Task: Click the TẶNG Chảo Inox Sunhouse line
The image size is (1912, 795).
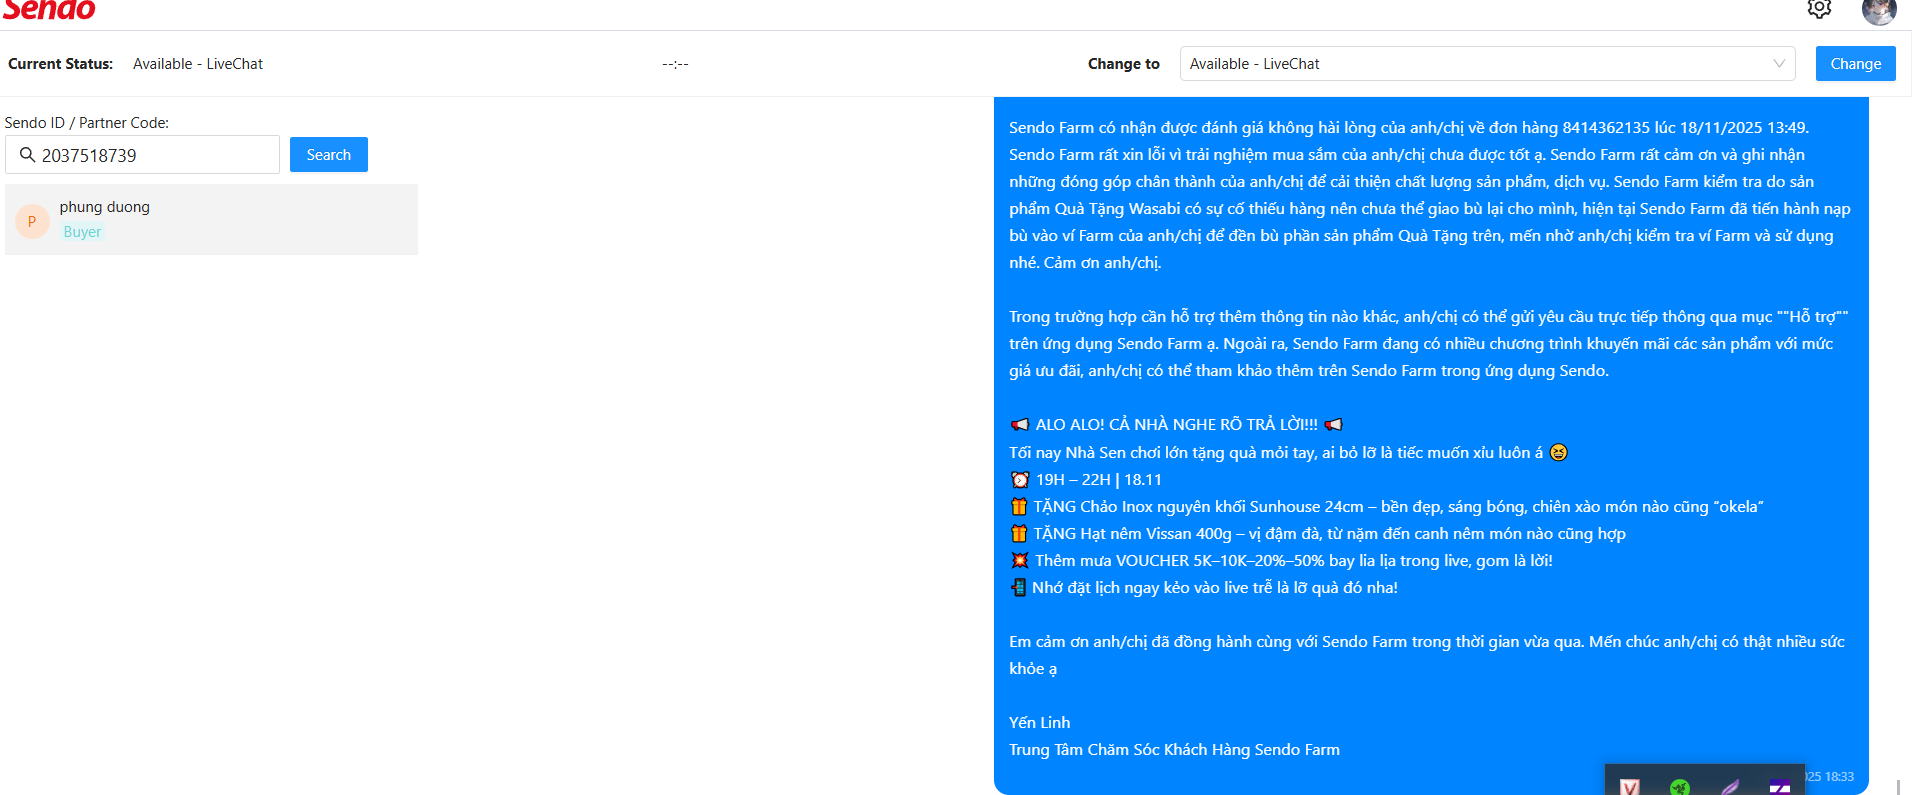Action: pos(1387,506)
